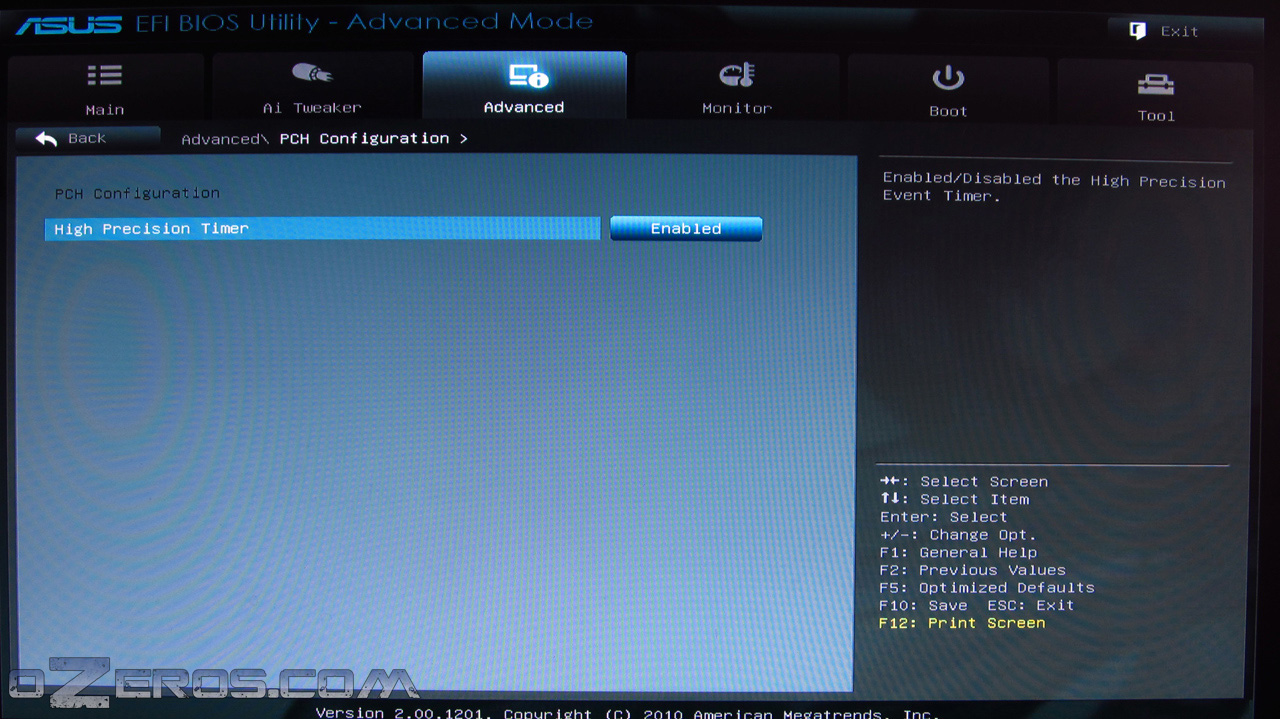Click the 'F10: Save' hint
1280x719 pixels.
[x=923, y=605]
